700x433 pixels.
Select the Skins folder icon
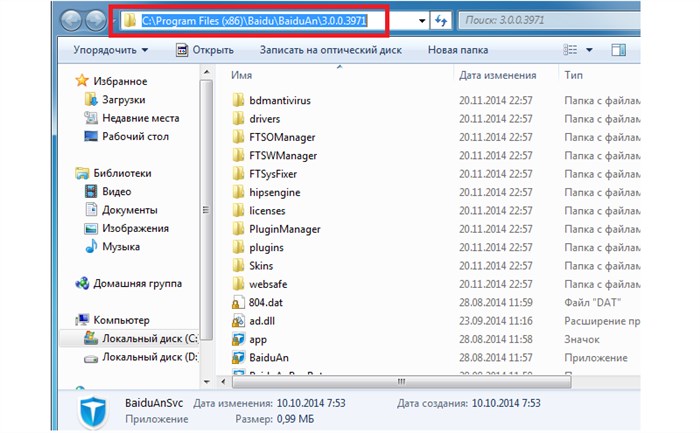click(x=238, y=265)
